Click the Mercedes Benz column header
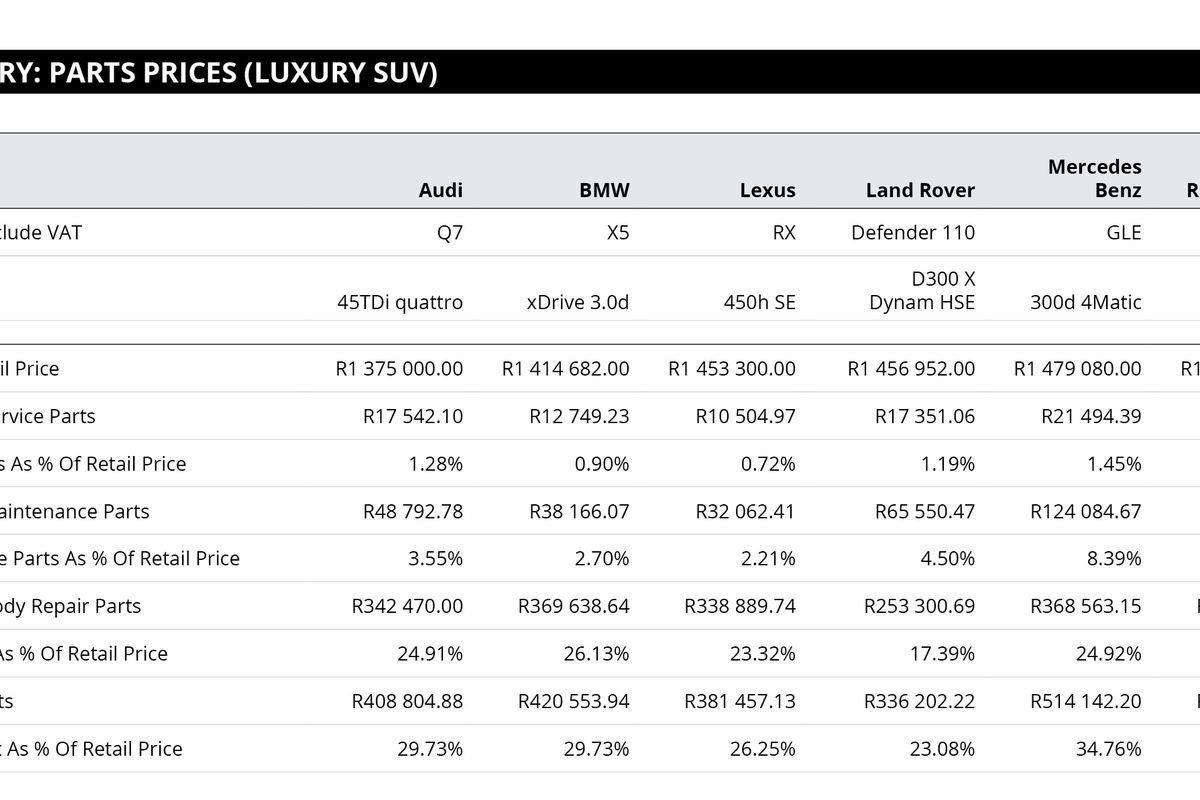 [1094, 178]
